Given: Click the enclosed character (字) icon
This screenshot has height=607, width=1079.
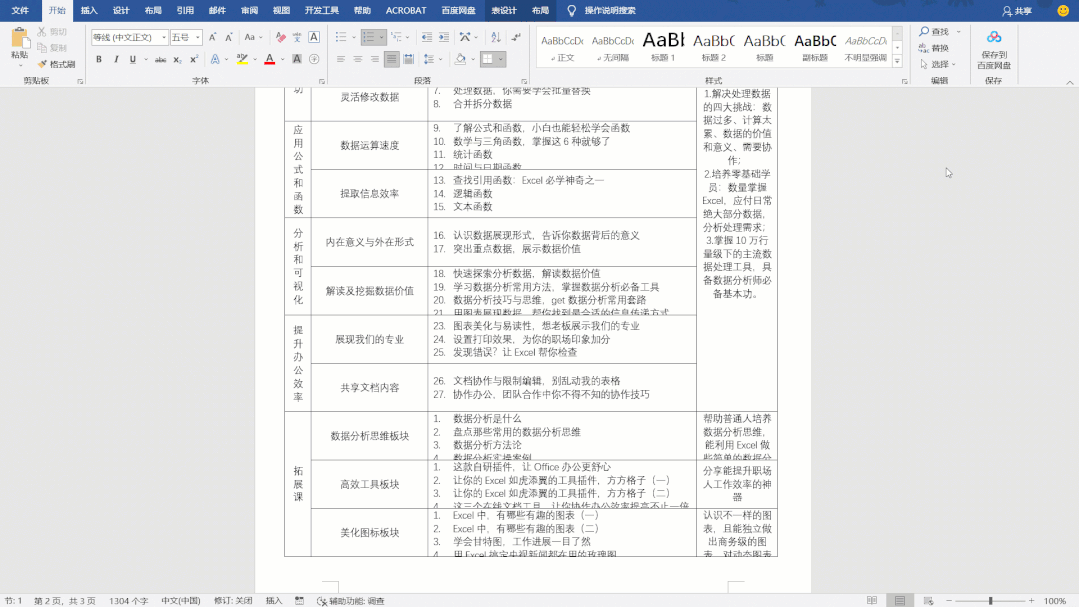Looking at the screenshot, I should tap(314, 59).
